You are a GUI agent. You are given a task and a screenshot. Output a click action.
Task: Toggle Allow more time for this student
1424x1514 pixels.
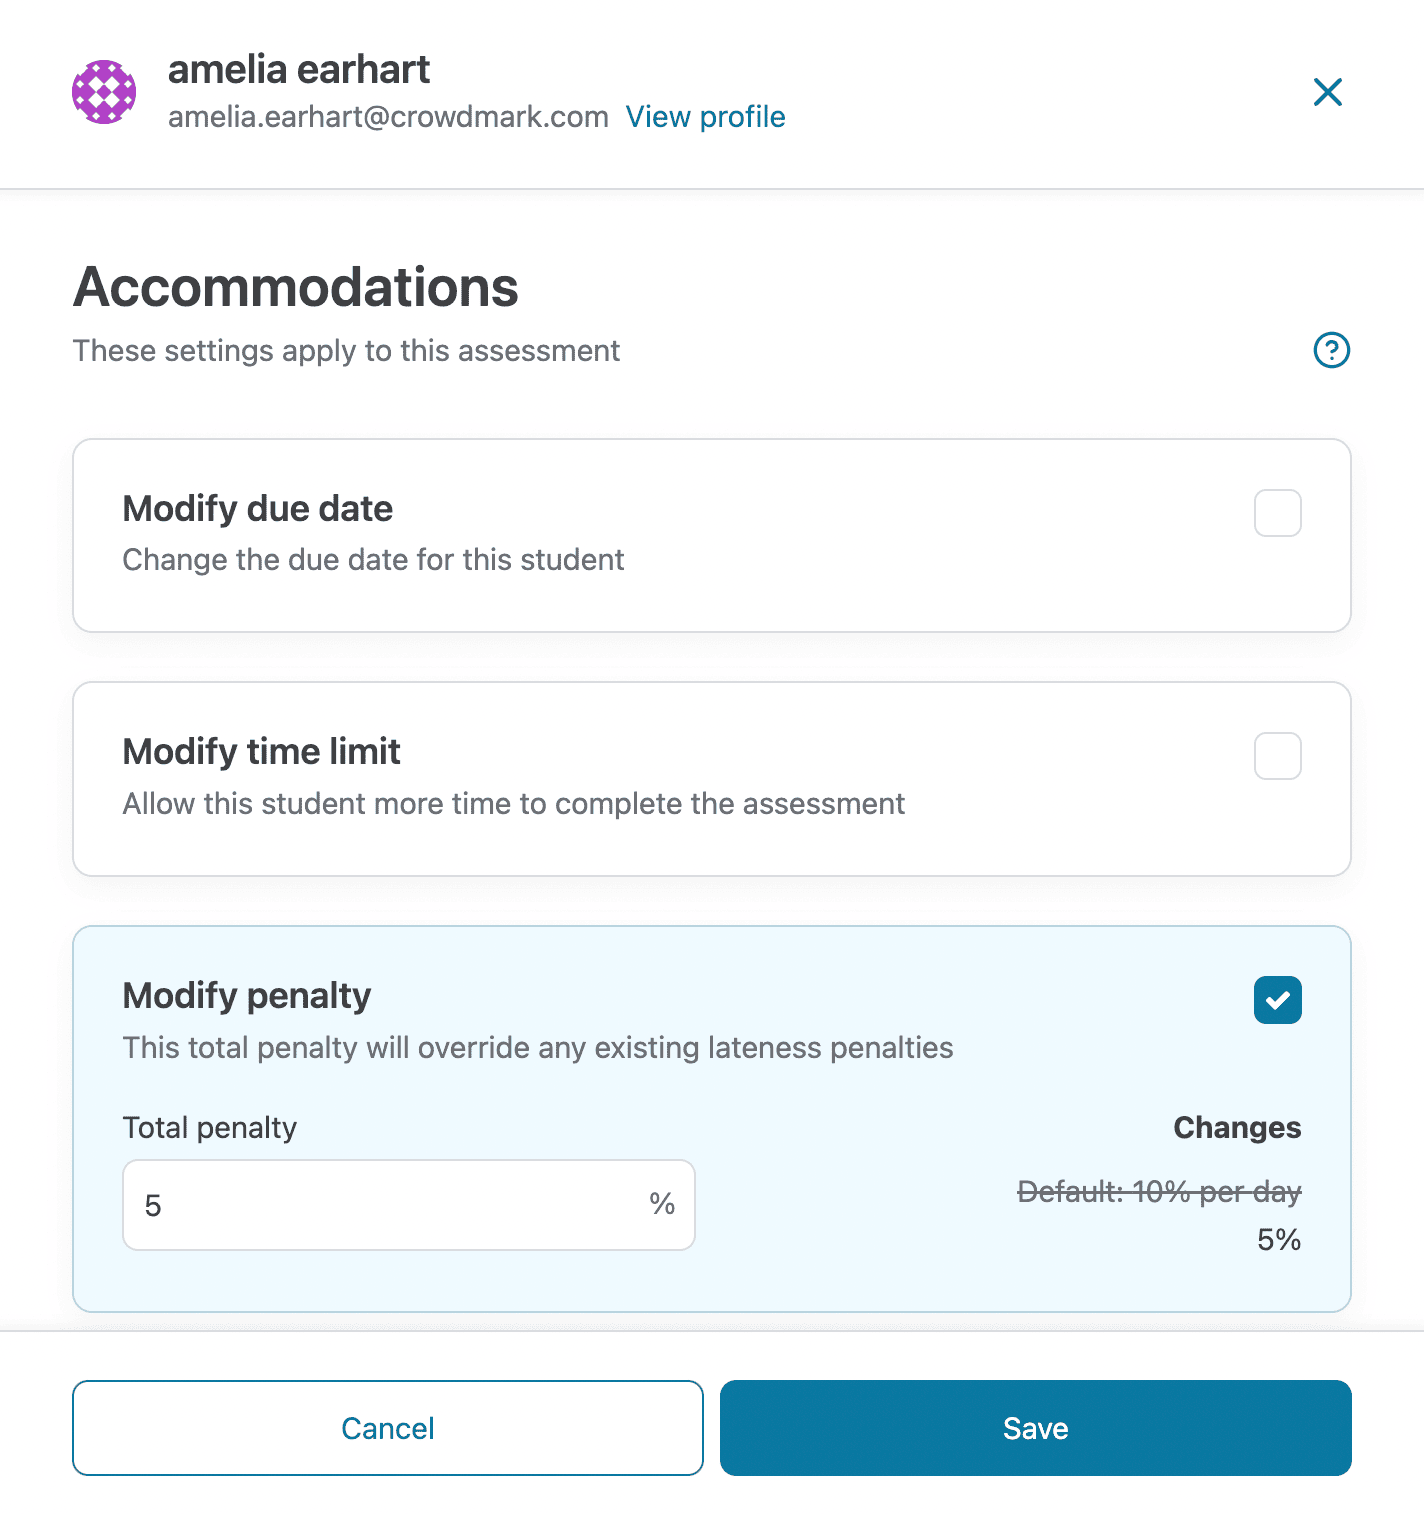[x=1277, y=757]
